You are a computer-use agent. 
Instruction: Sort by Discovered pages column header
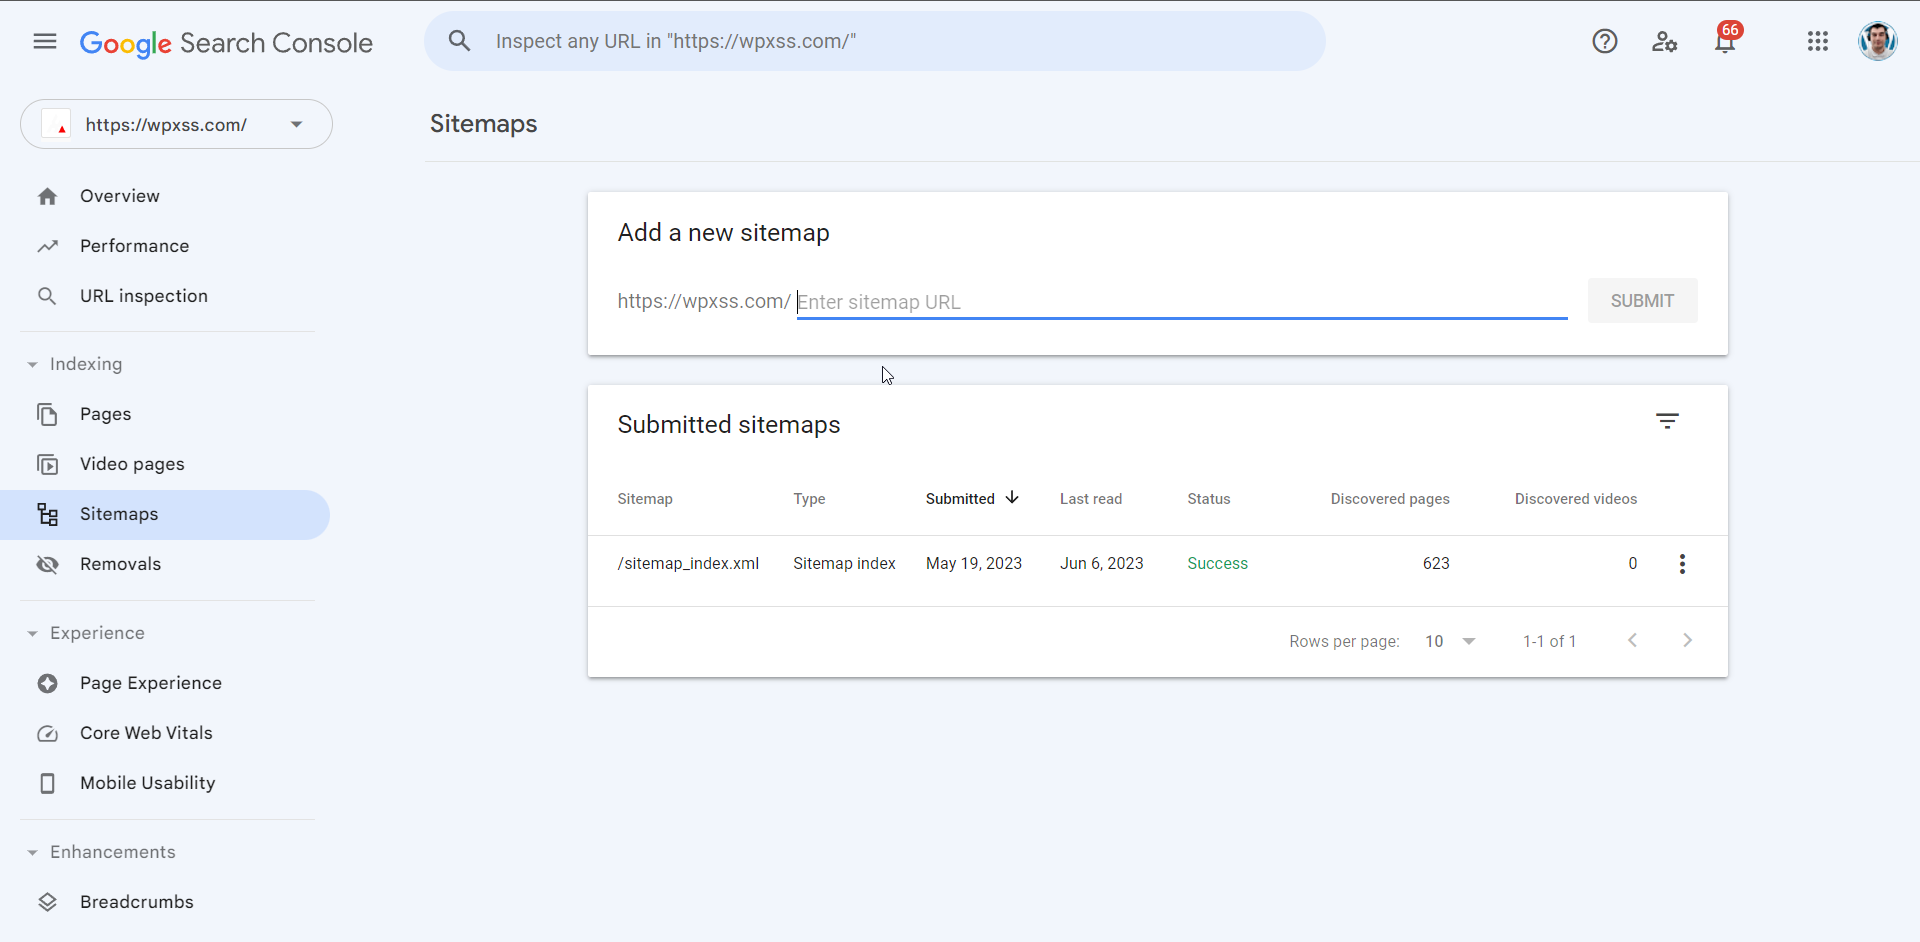click(x=1390, y=499)
